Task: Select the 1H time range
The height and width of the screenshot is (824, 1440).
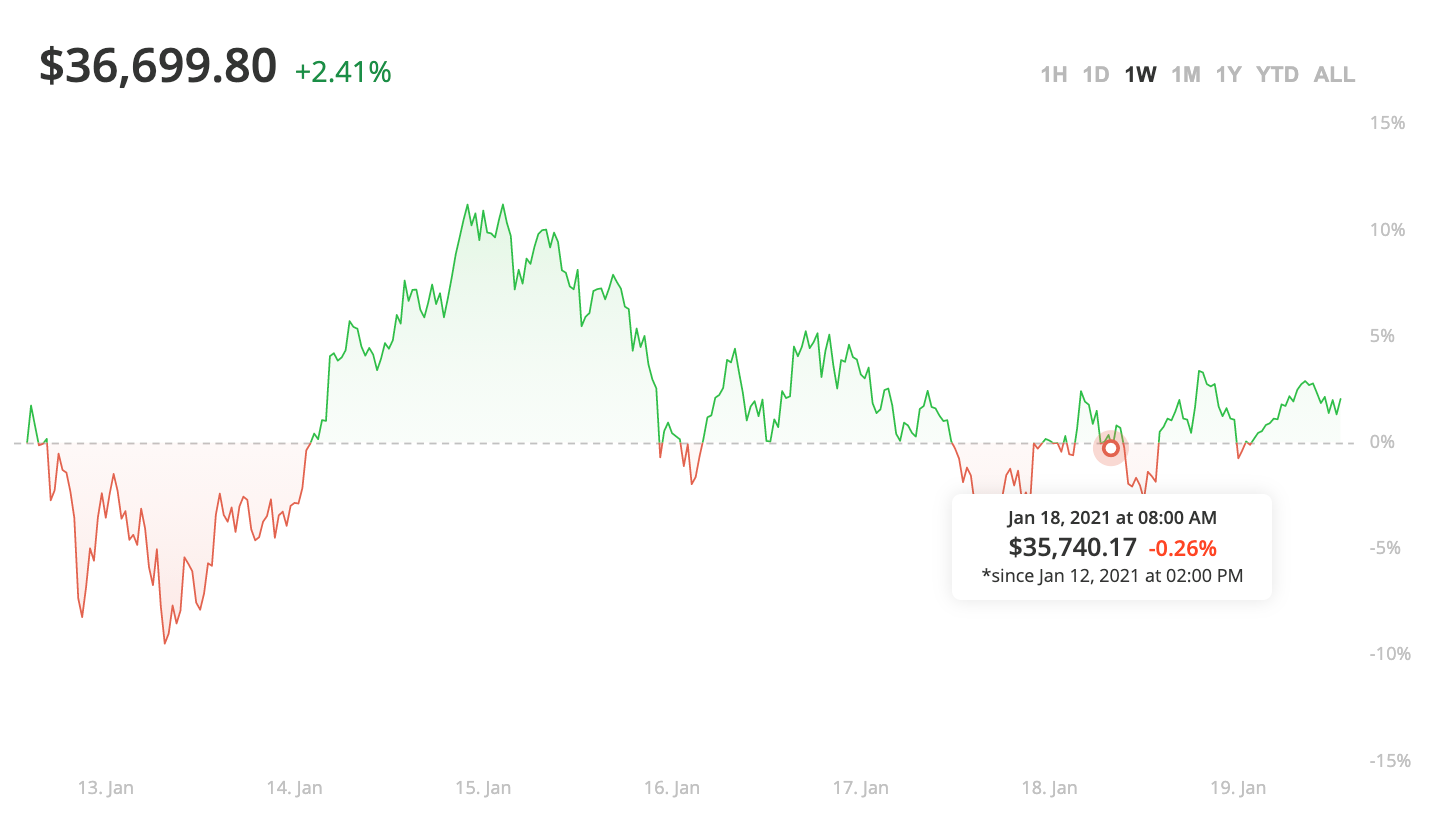Action: pyautogui.click(x=1053, y=74)
